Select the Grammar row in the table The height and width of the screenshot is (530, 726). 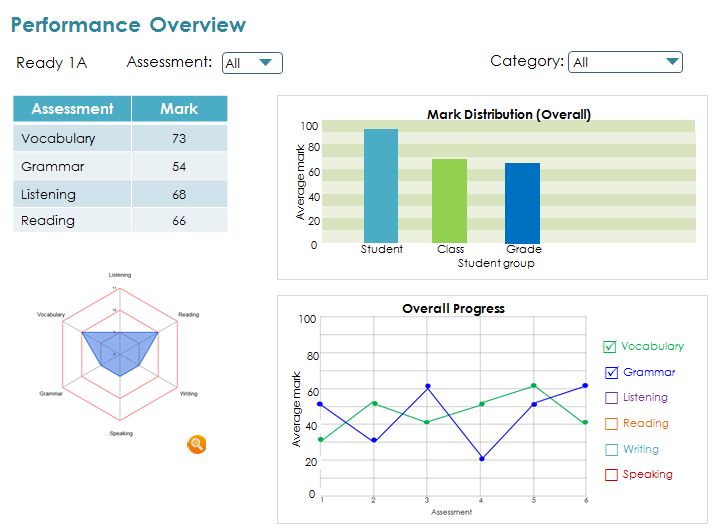pos(120,166)
